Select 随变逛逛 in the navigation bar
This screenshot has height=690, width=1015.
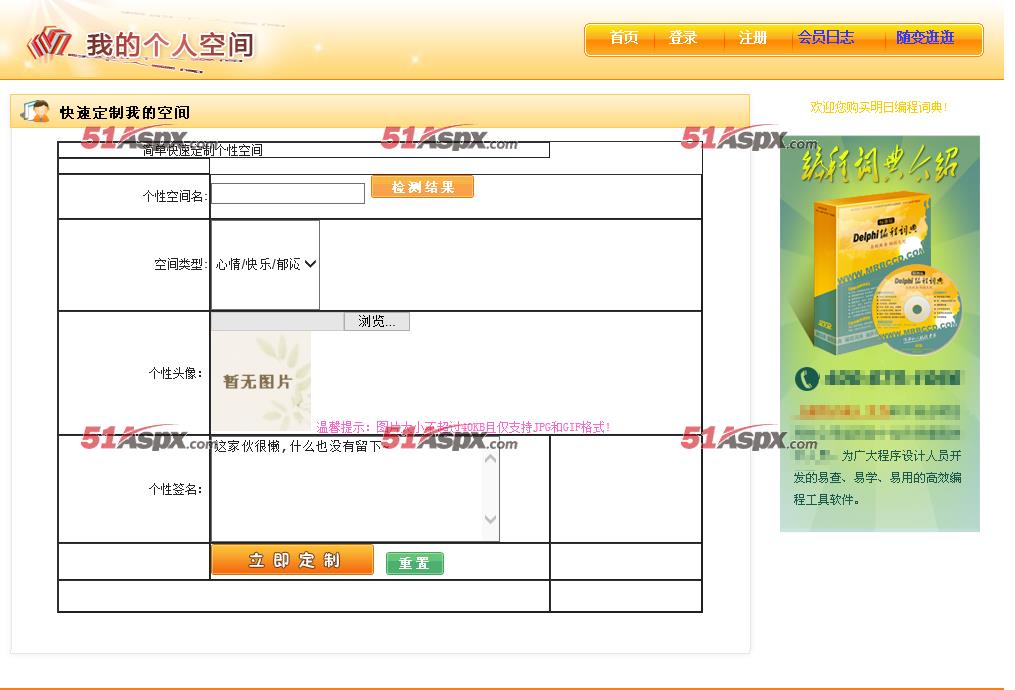pos(925,38)
